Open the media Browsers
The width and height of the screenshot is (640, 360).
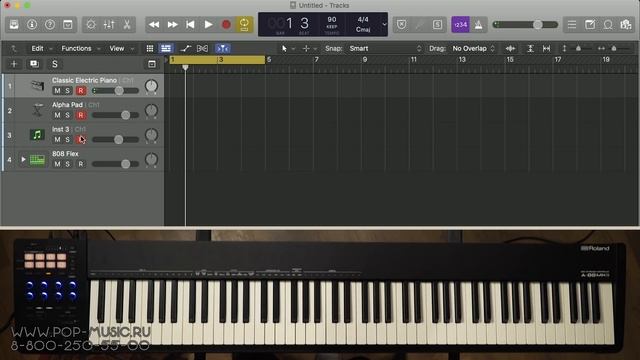(626, 24)
